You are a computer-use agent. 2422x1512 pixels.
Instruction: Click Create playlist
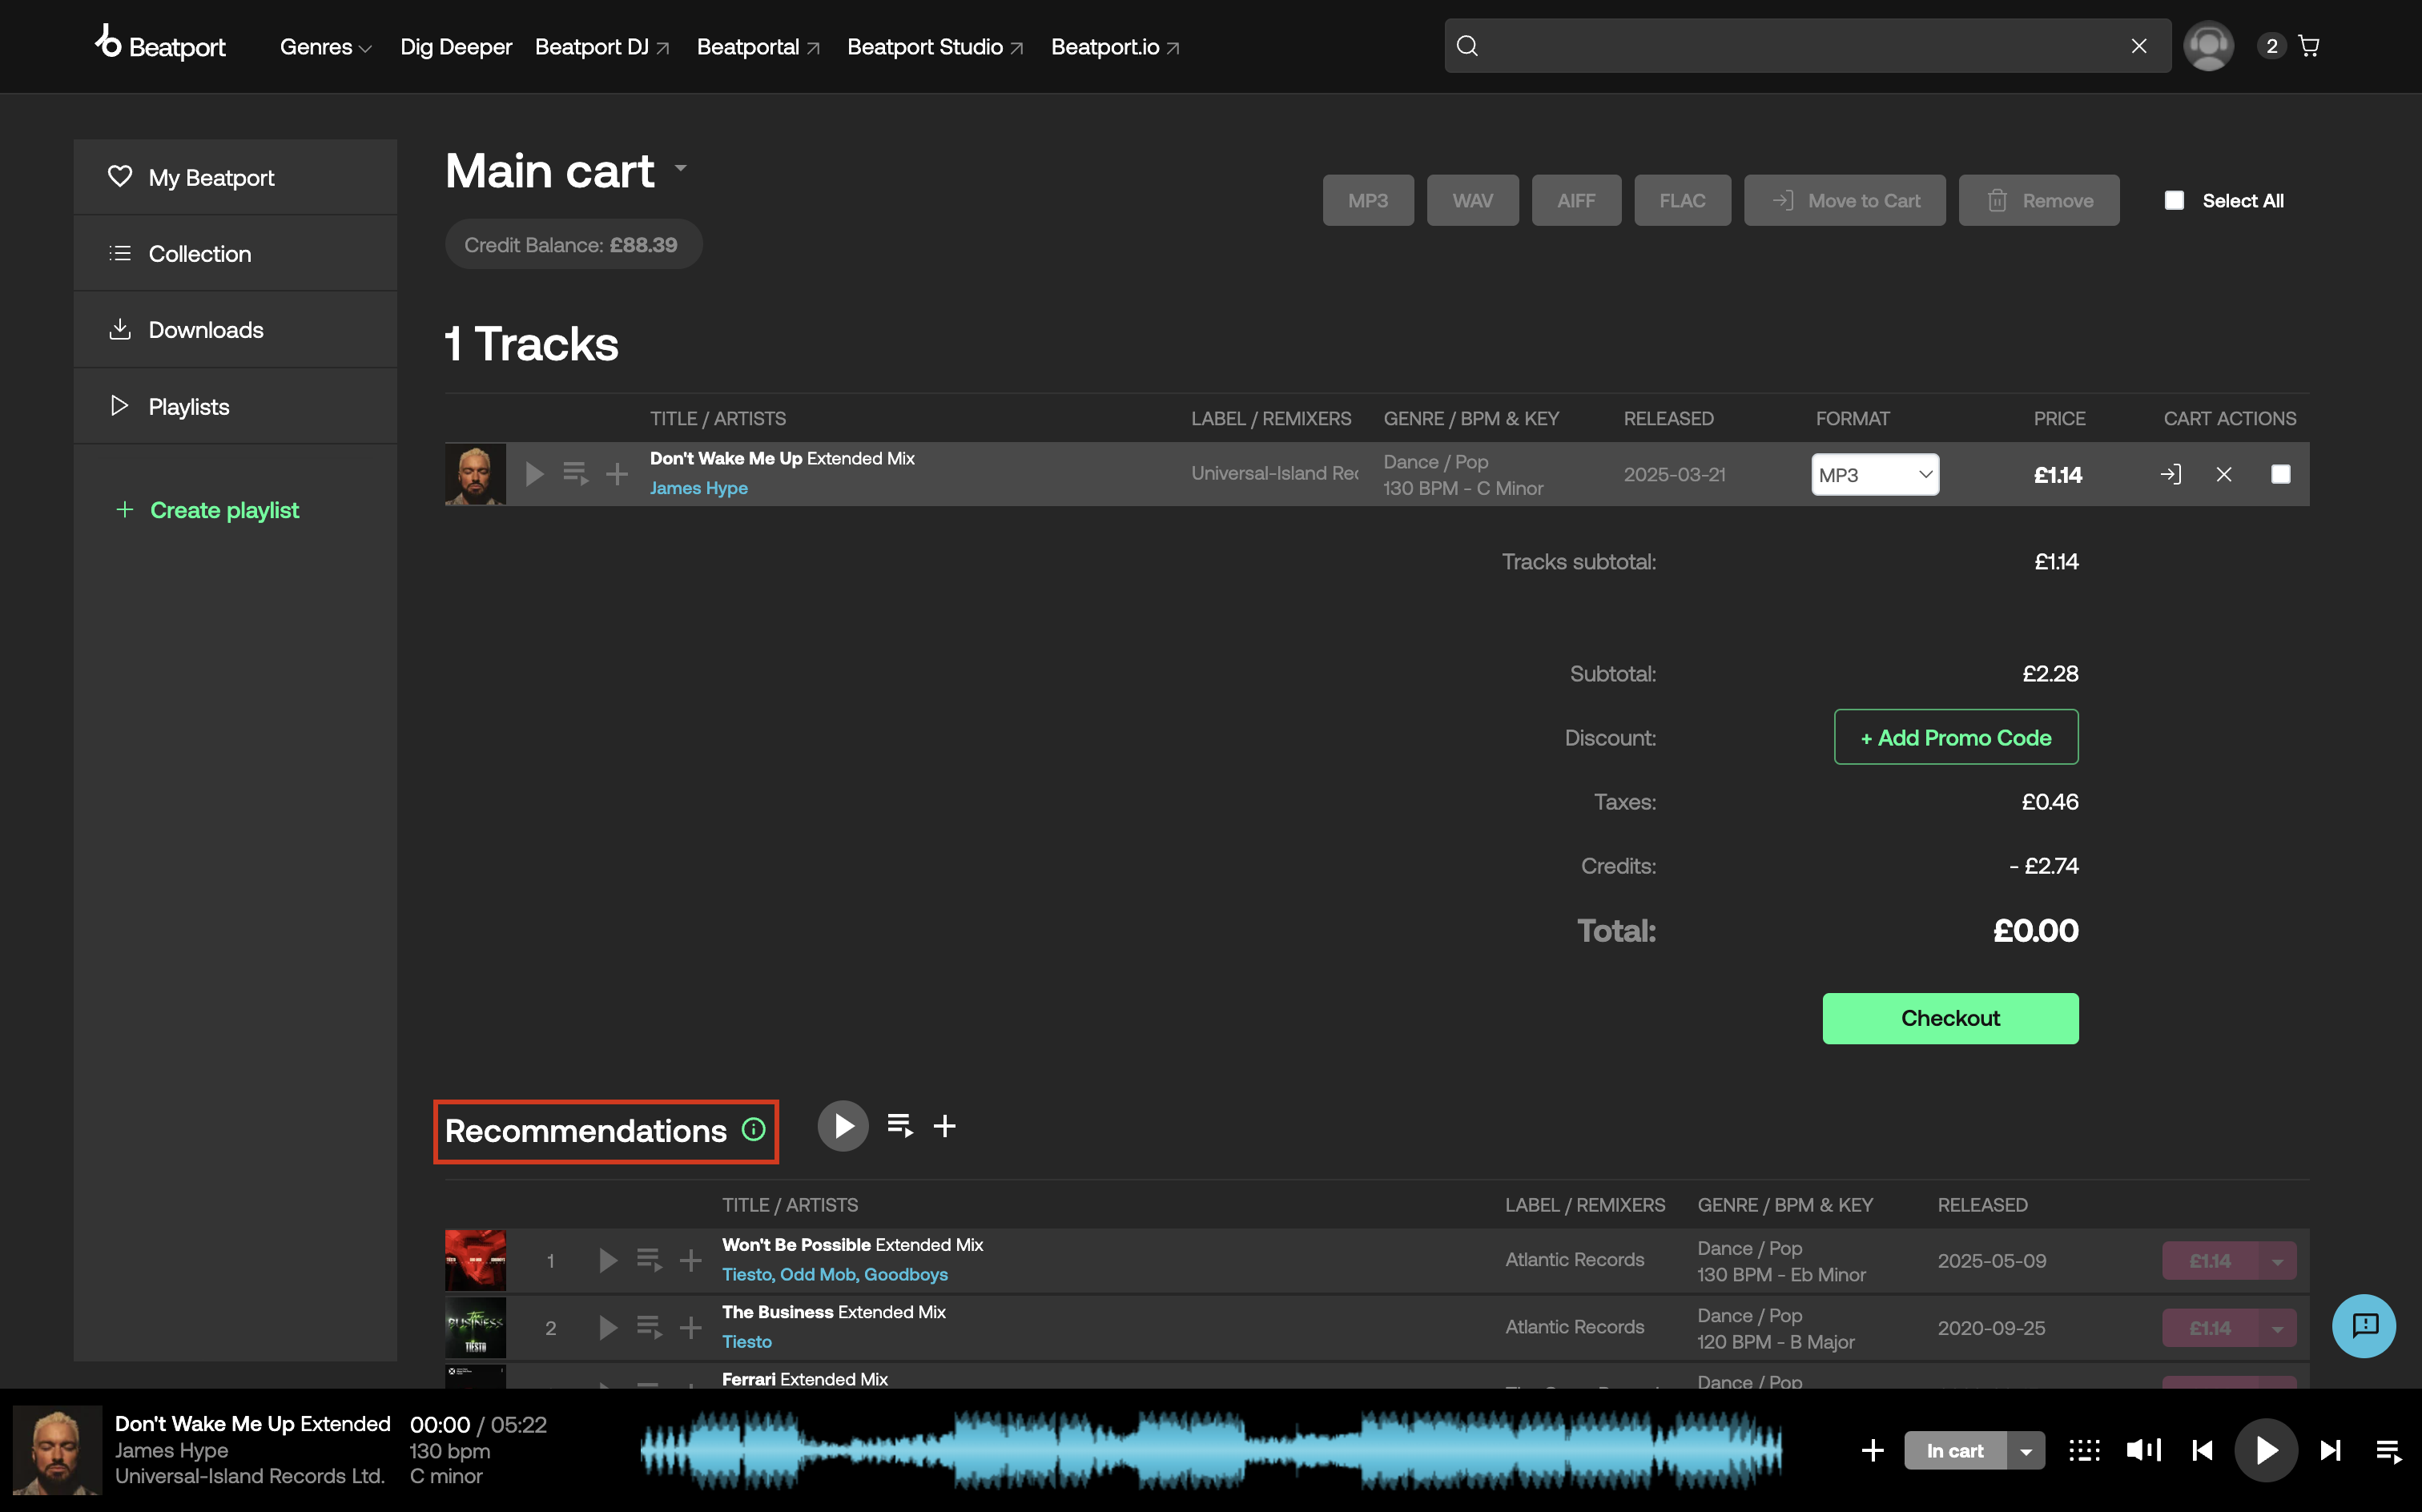207,510
